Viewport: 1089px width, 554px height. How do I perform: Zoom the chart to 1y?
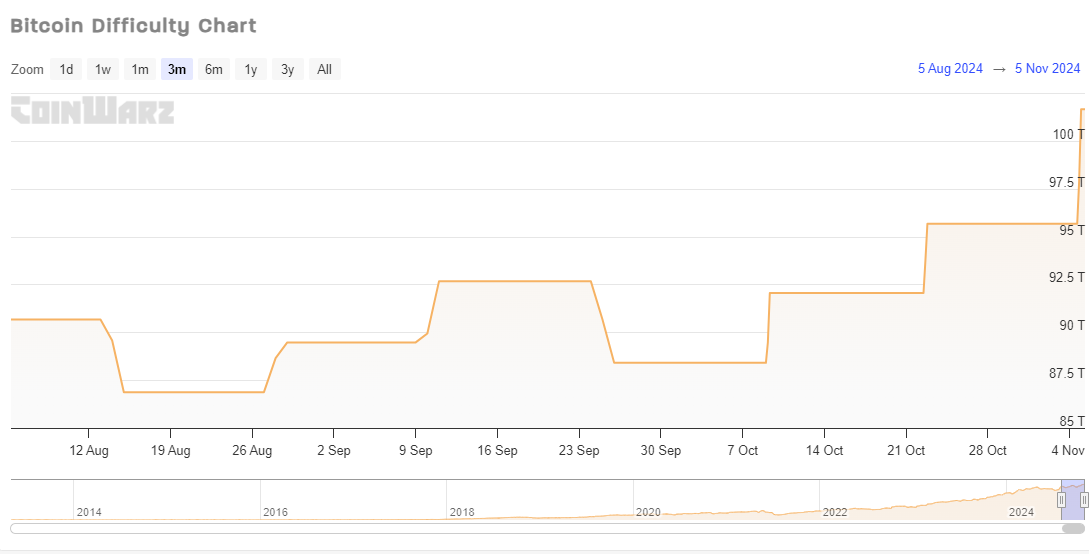[x=251, y=69]
